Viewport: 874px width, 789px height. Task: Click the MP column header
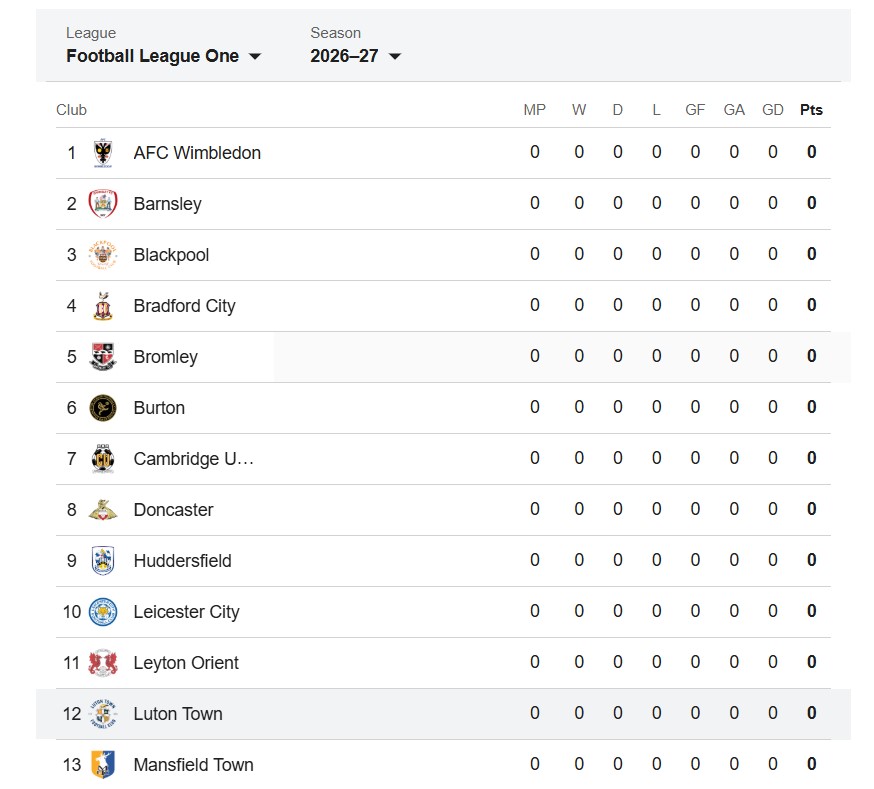[x=535, y=110]
